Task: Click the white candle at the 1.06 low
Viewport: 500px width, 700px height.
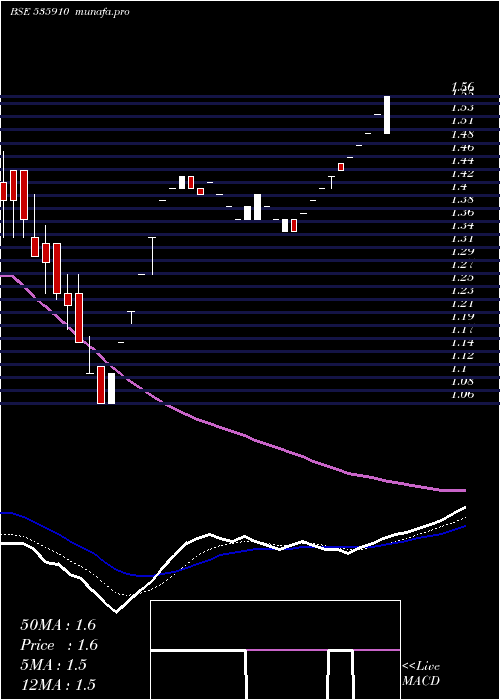Action: point(111,388)
